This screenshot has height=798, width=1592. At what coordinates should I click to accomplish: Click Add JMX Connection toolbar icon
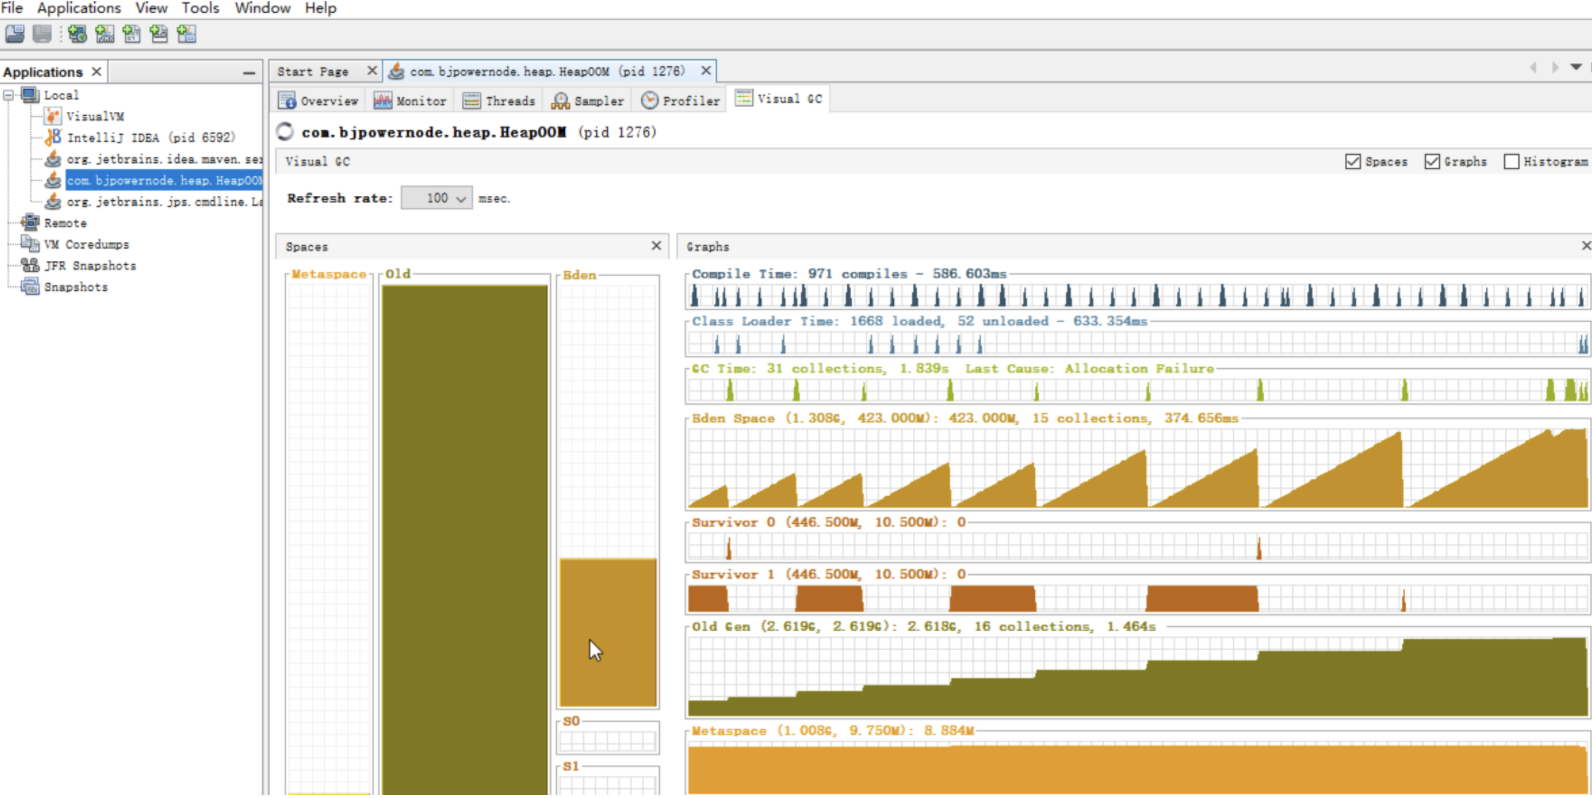[x=105, y=34]
